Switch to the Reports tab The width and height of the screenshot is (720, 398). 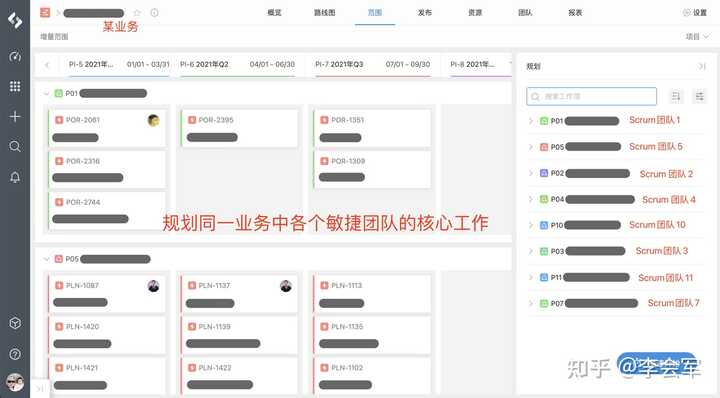[x=575, y=13]
